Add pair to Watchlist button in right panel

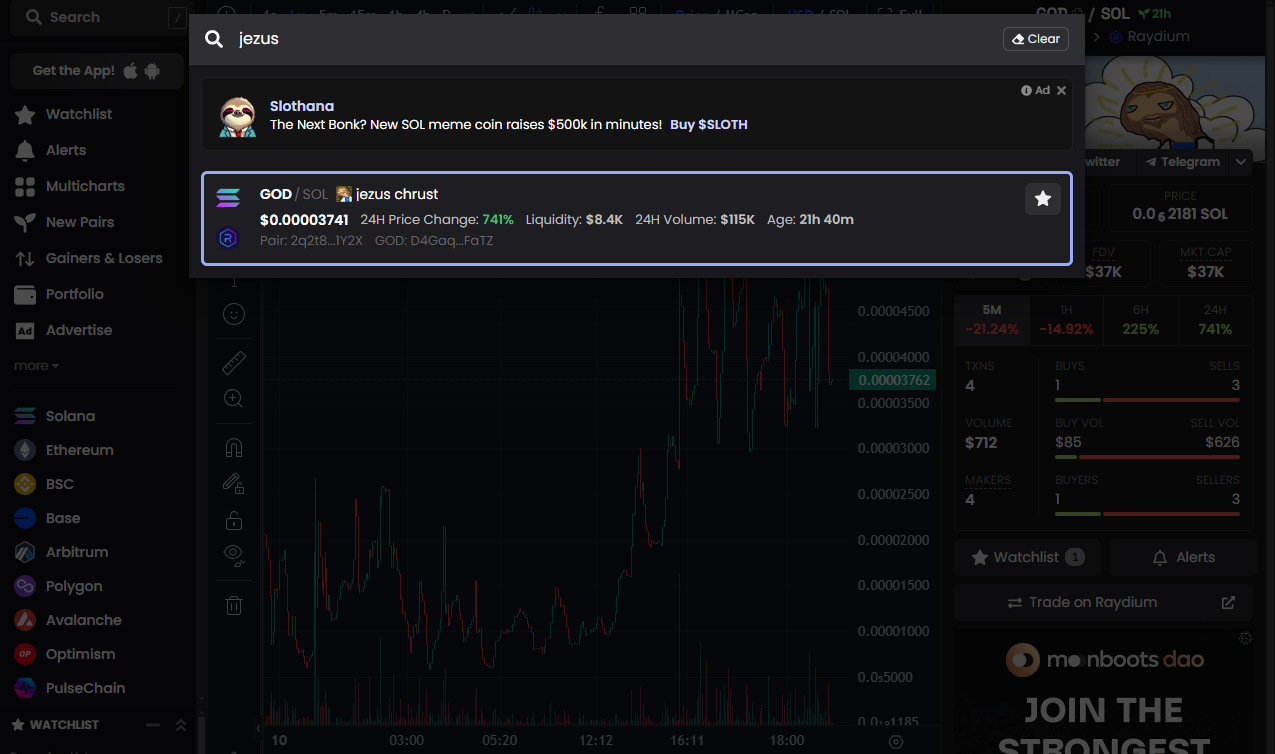pyautogui.click(x=1027, y=557)
